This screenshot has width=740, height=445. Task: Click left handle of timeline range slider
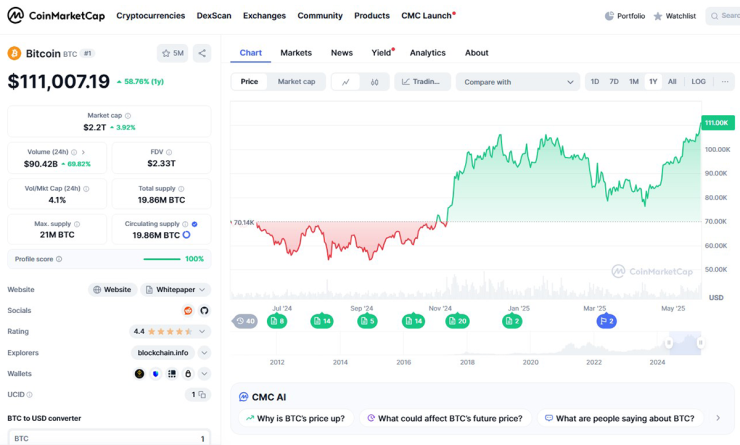tap(669, 343)
